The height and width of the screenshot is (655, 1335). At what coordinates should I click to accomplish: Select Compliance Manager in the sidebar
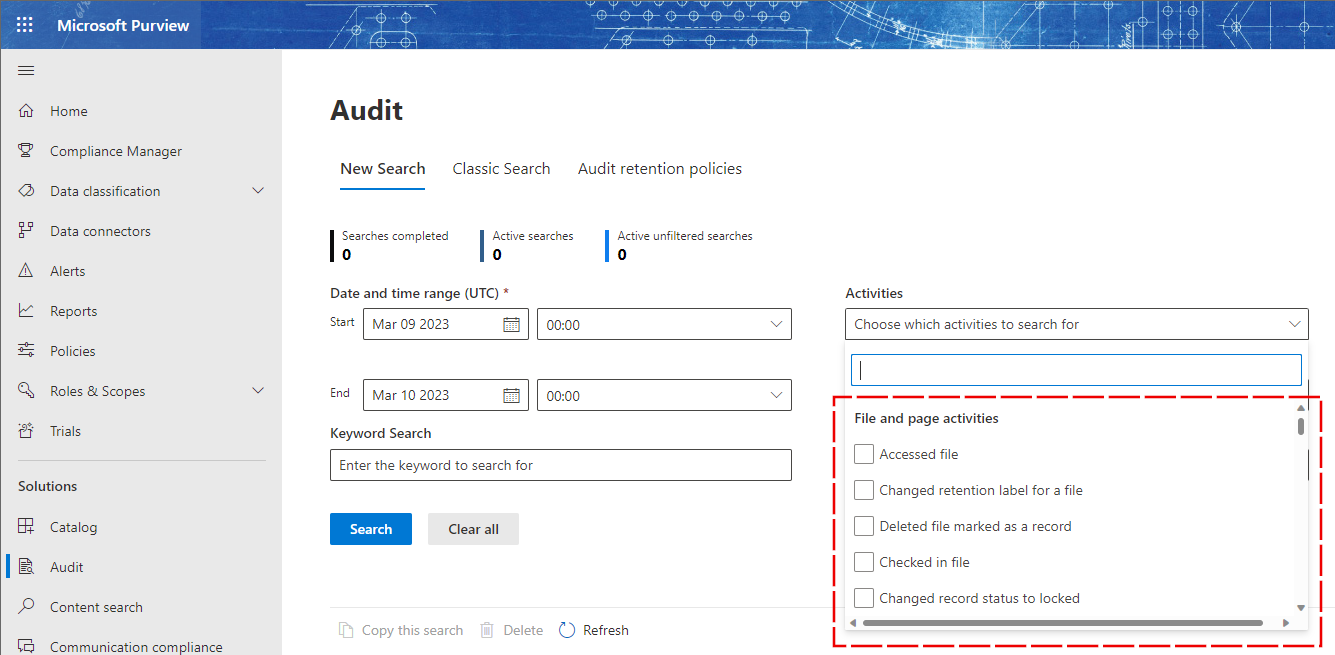point(115,150)
